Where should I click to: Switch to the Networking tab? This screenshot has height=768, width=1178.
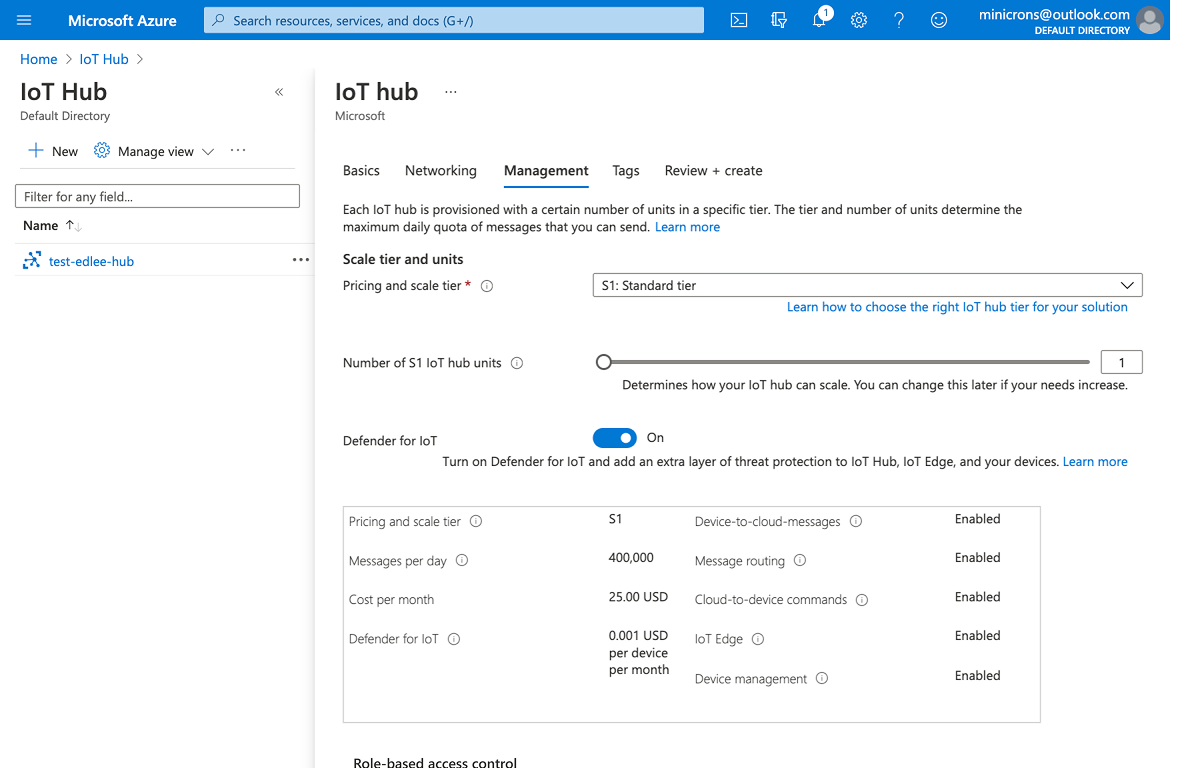440,171
